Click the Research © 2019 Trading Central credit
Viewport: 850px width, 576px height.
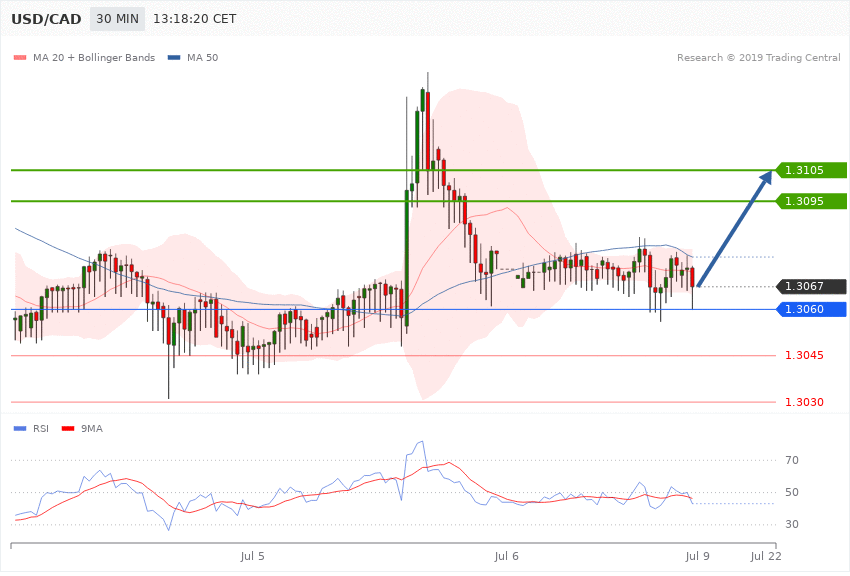(758, 57)
